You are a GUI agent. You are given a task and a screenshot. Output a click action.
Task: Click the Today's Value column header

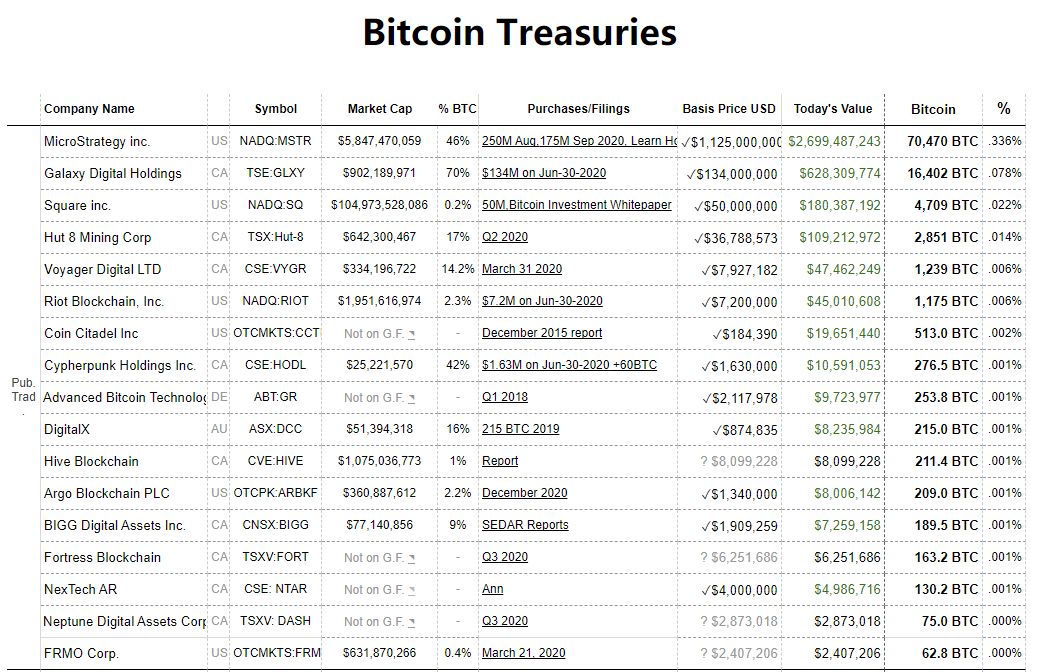[x=833, y=108]
